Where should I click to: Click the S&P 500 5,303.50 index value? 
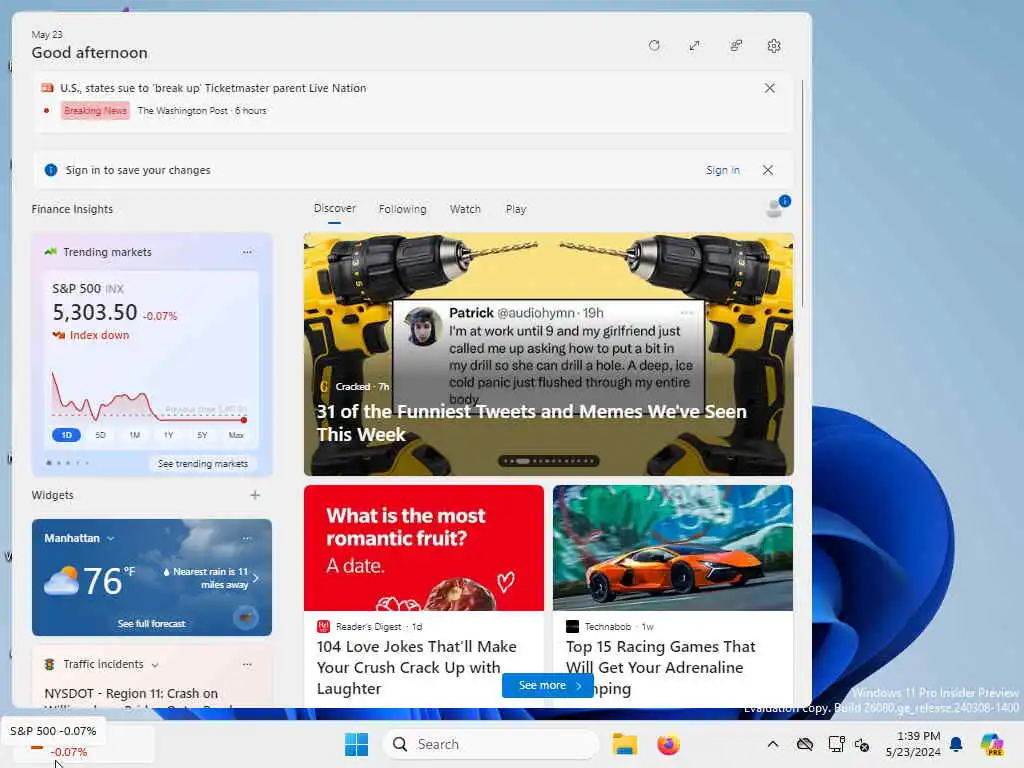[x=95, y=312]
